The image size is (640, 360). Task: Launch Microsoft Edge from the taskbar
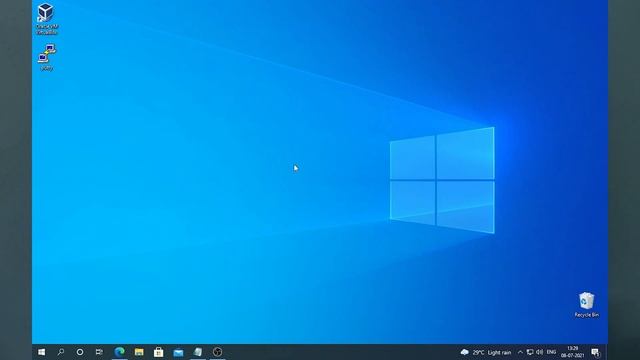[x=120, y=352]
